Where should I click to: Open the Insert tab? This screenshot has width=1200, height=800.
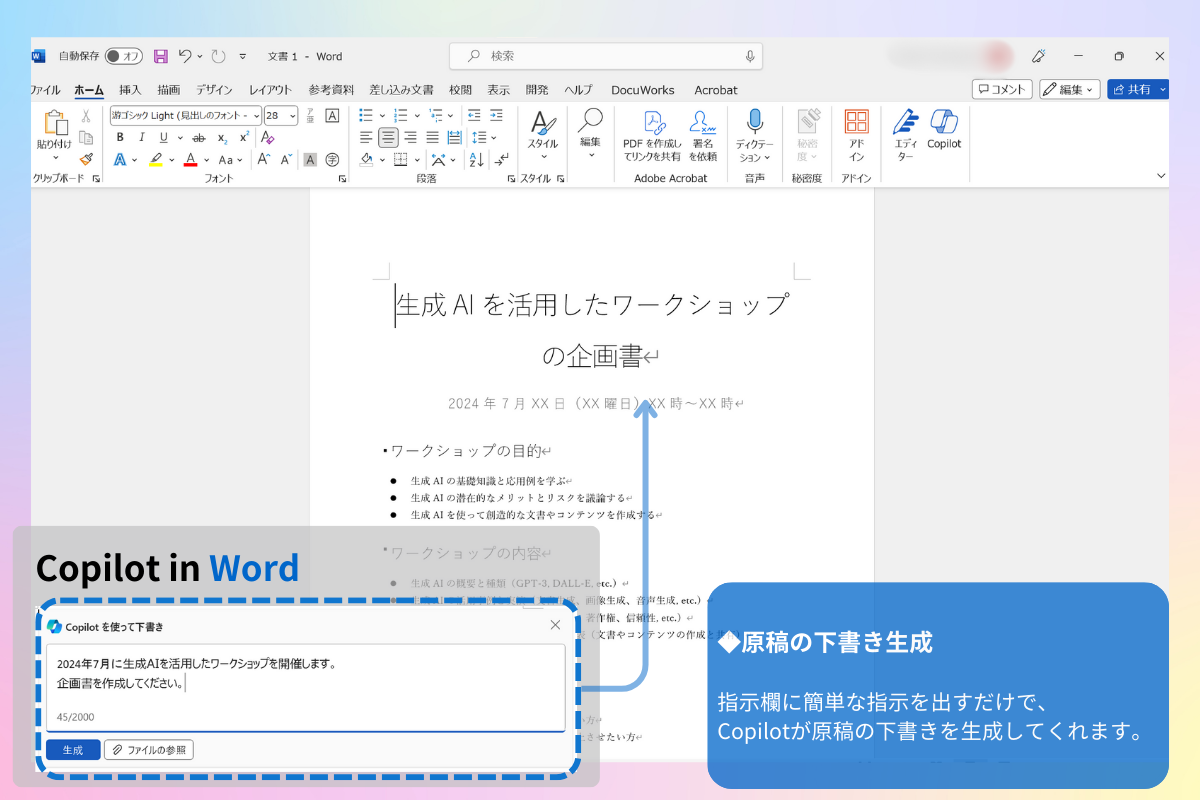(130, 90)
